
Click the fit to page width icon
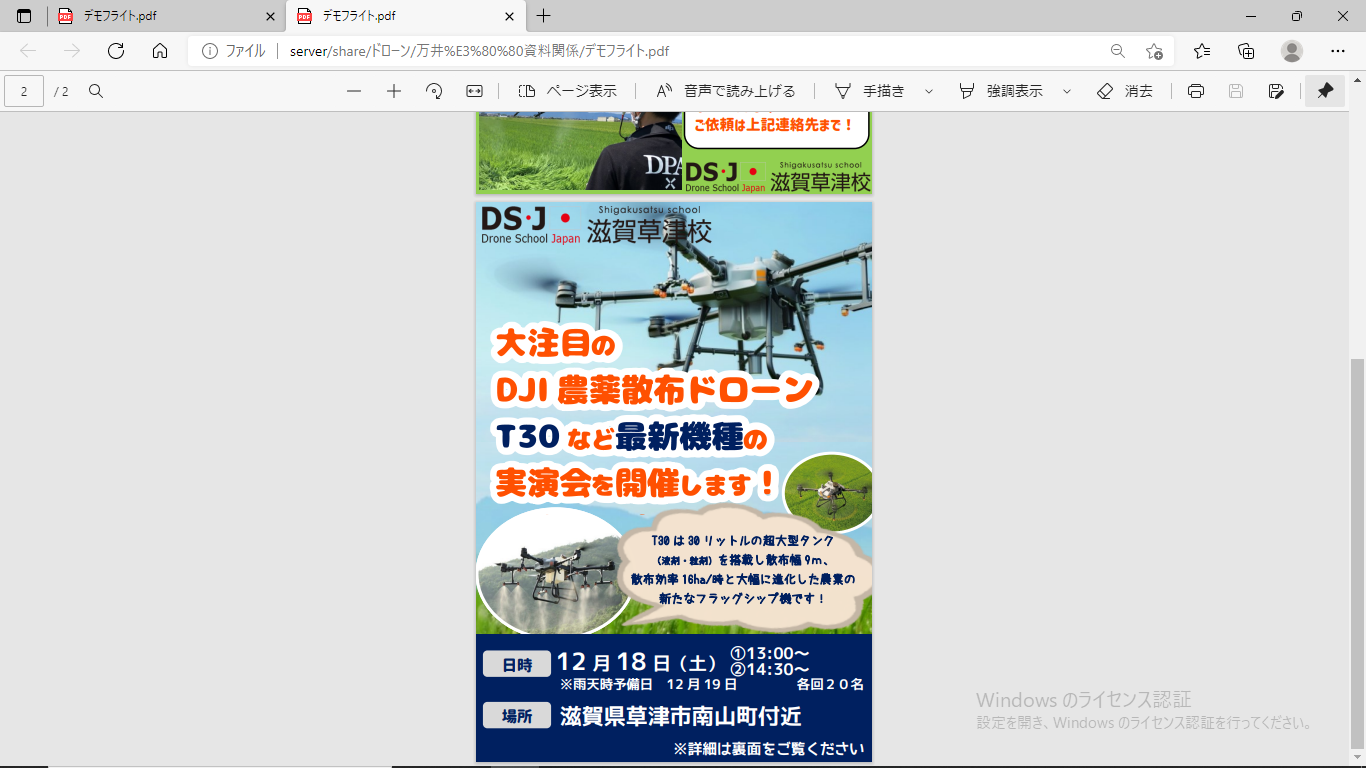[x=474, y=91]
